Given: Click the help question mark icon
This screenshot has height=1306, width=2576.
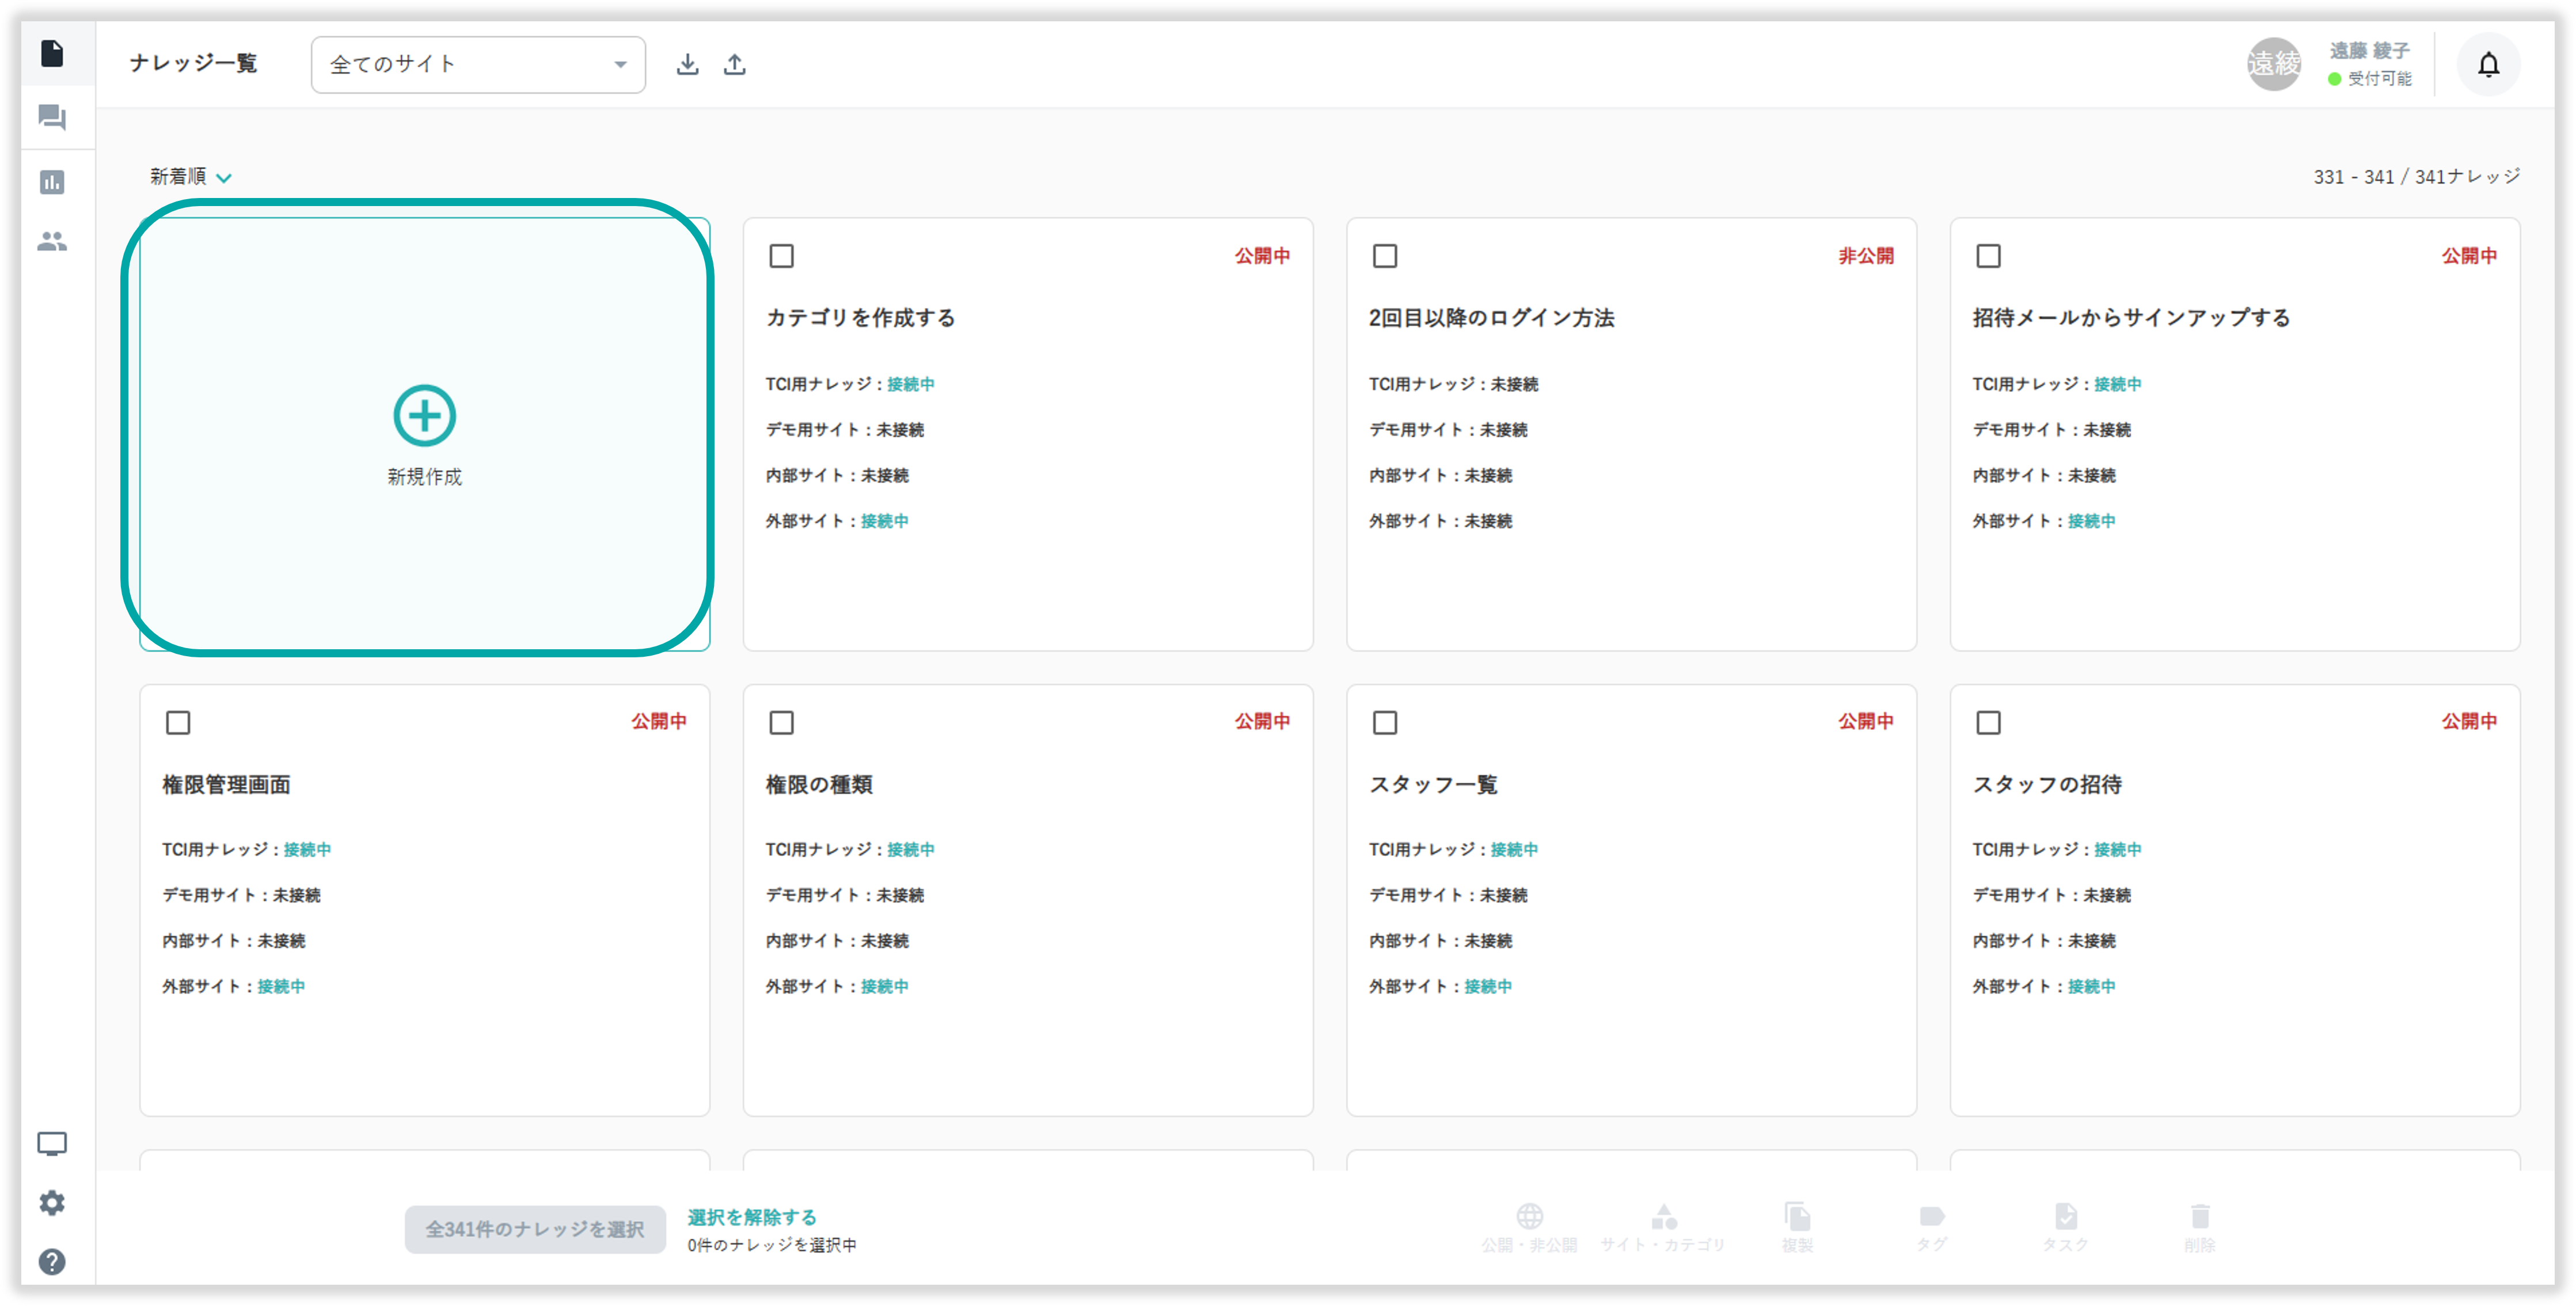Looking at the screenshot, I should click(x=52, y=1262).
